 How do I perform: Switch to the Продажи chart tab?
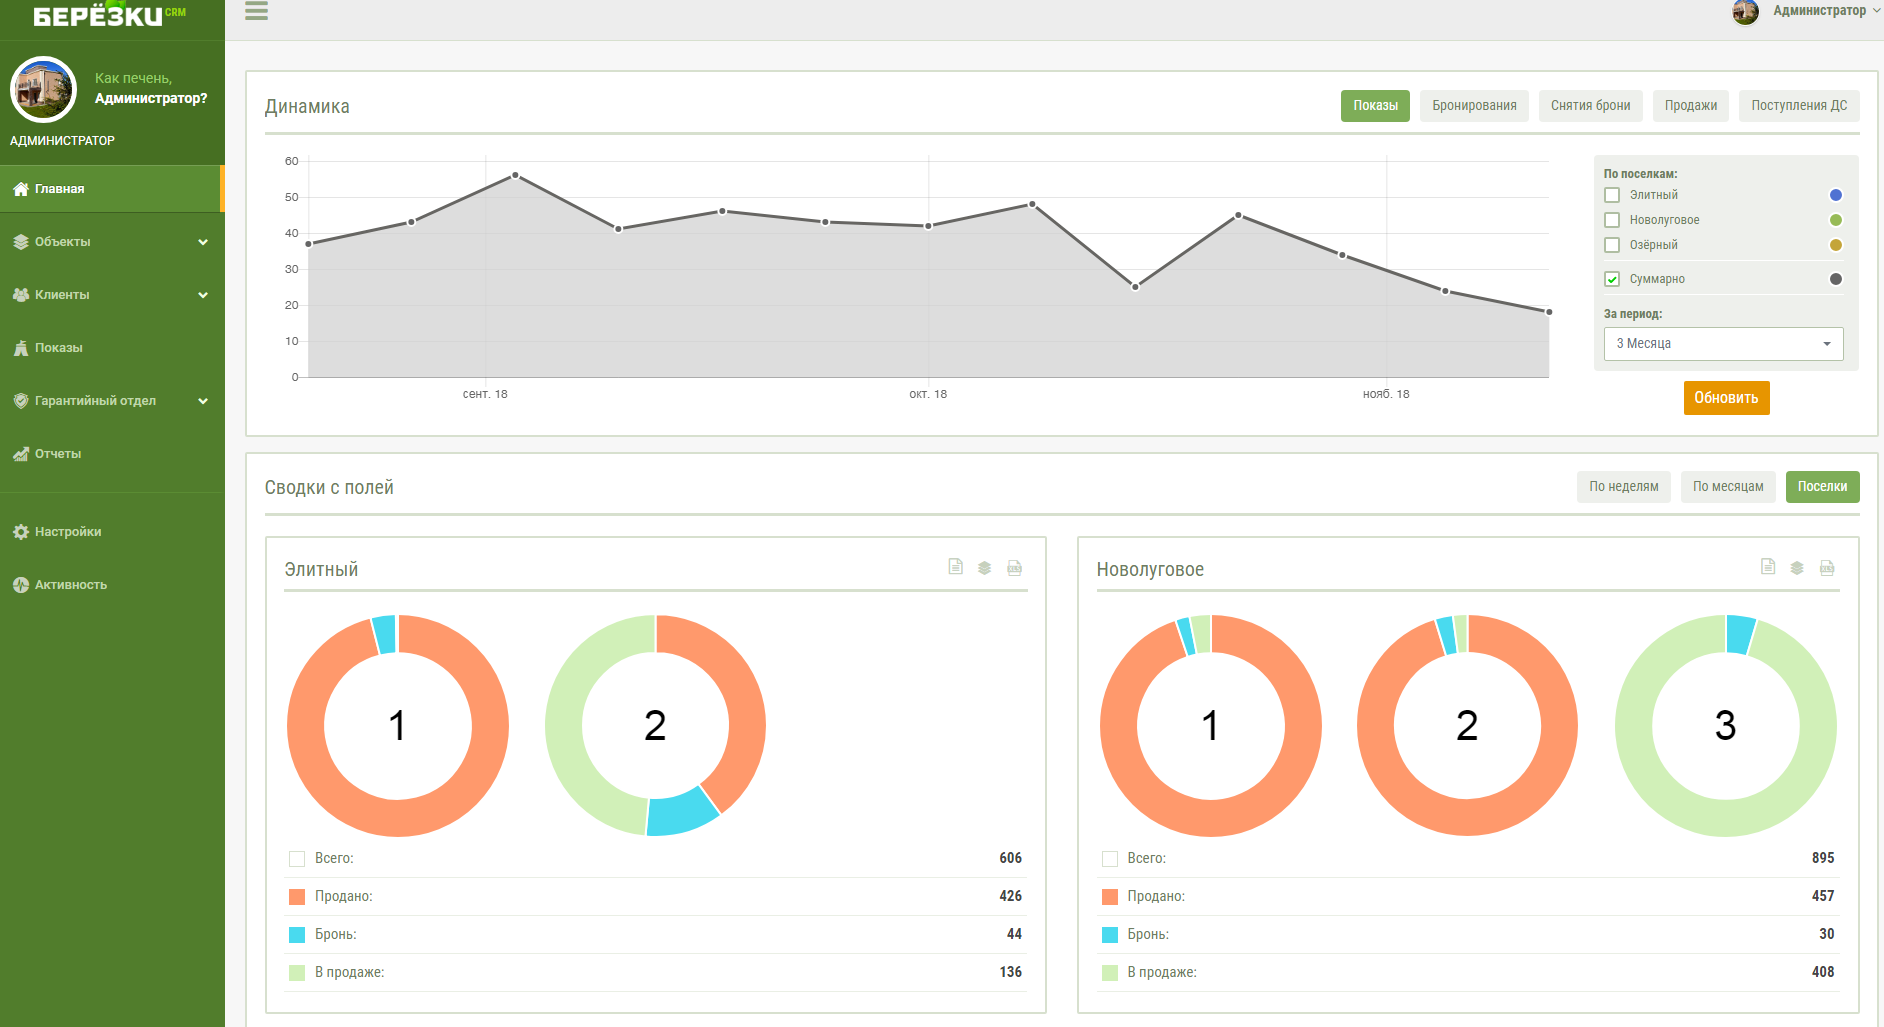tap(1691, 106)
